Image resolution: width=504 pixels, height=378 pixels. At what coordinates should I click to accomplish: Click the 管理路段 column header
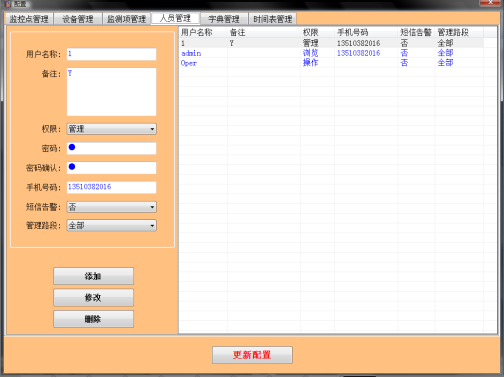459,32
